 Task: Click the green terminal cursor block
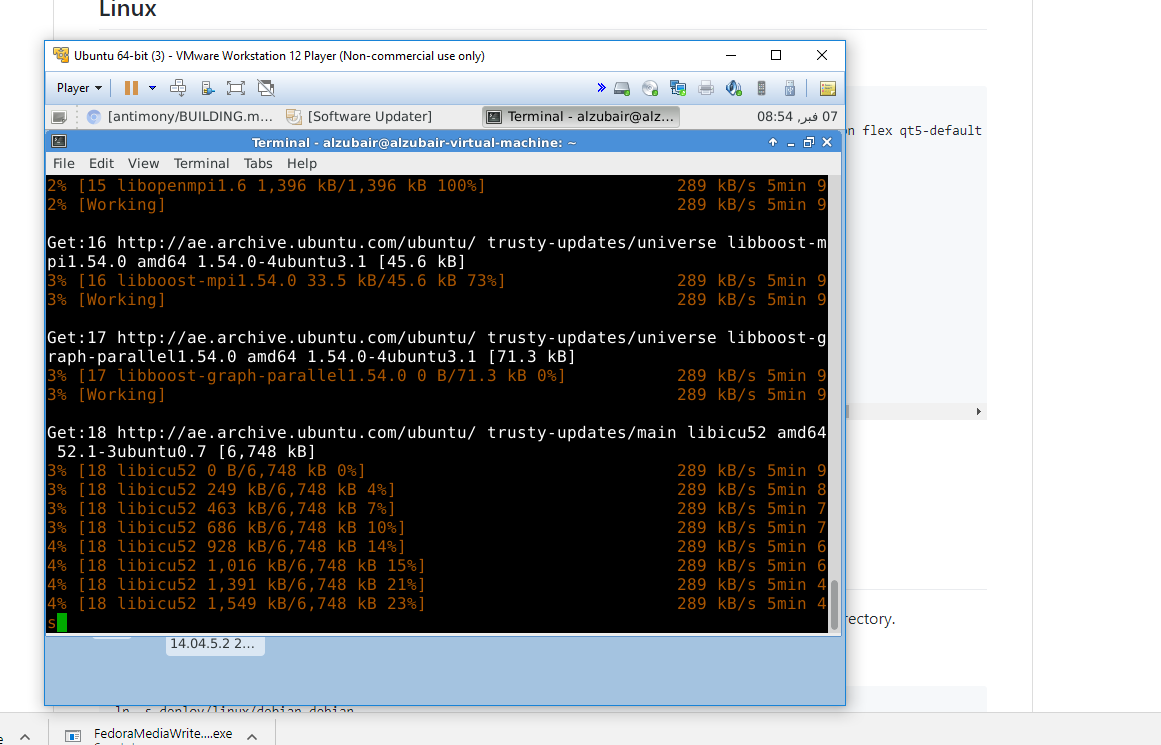62,623
